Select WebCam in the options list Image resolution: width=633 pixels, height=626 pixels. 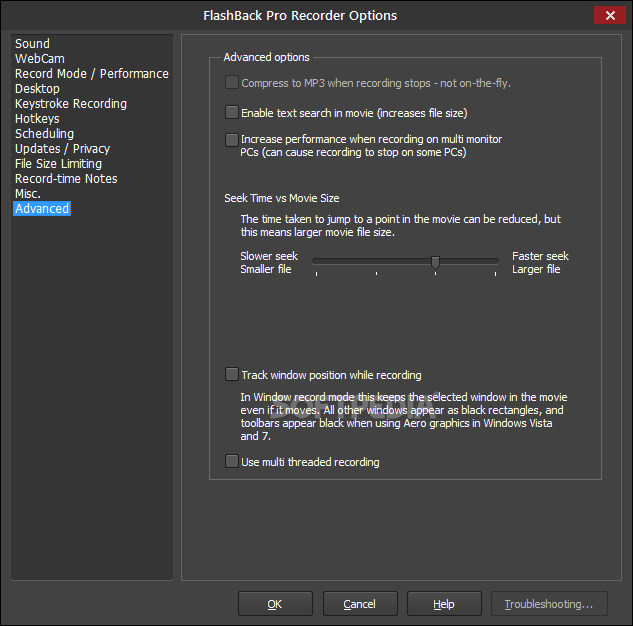tap(40, 59)
